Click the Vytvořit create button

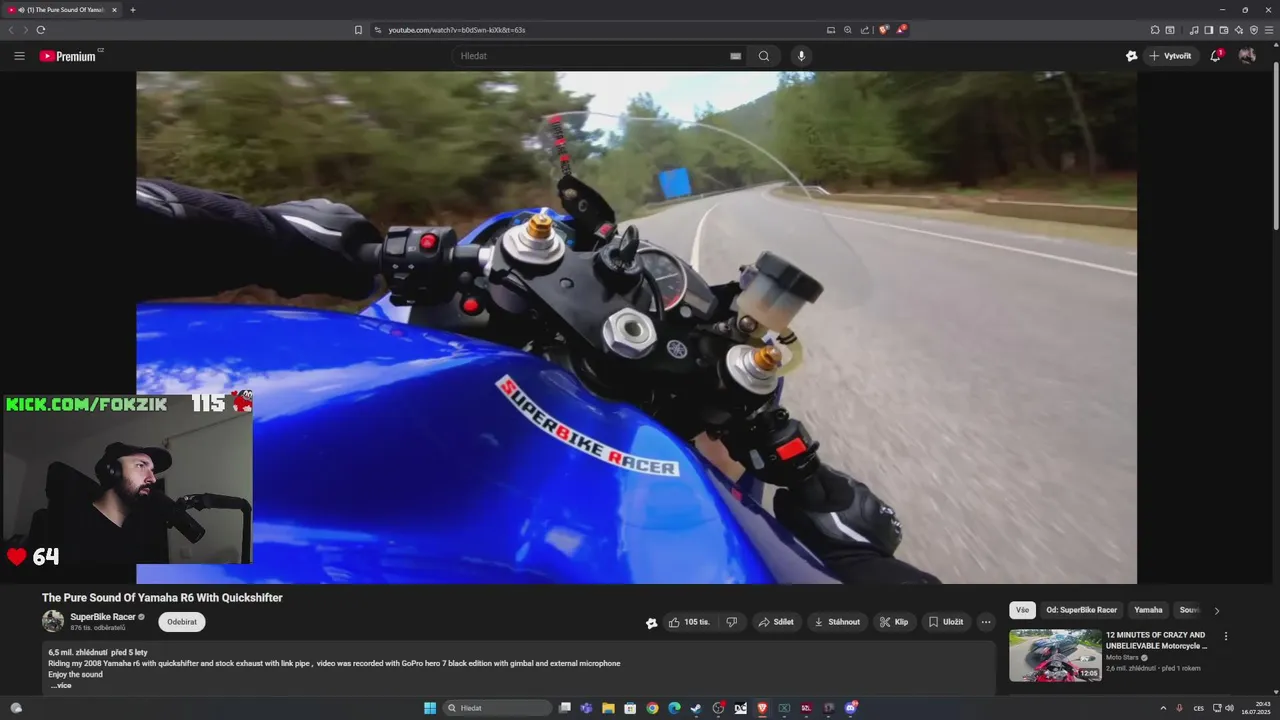pyautogui.click(x=1170, y=56)
